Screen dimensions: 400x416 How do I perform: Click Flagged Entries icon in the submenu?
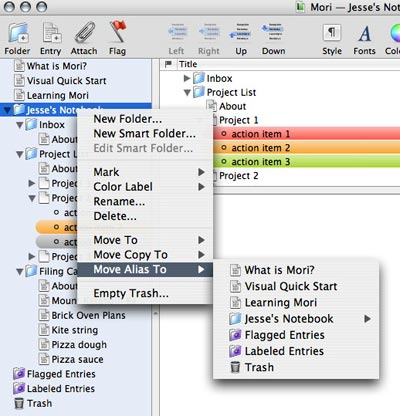pyautogui.click(x=235, y=335)
